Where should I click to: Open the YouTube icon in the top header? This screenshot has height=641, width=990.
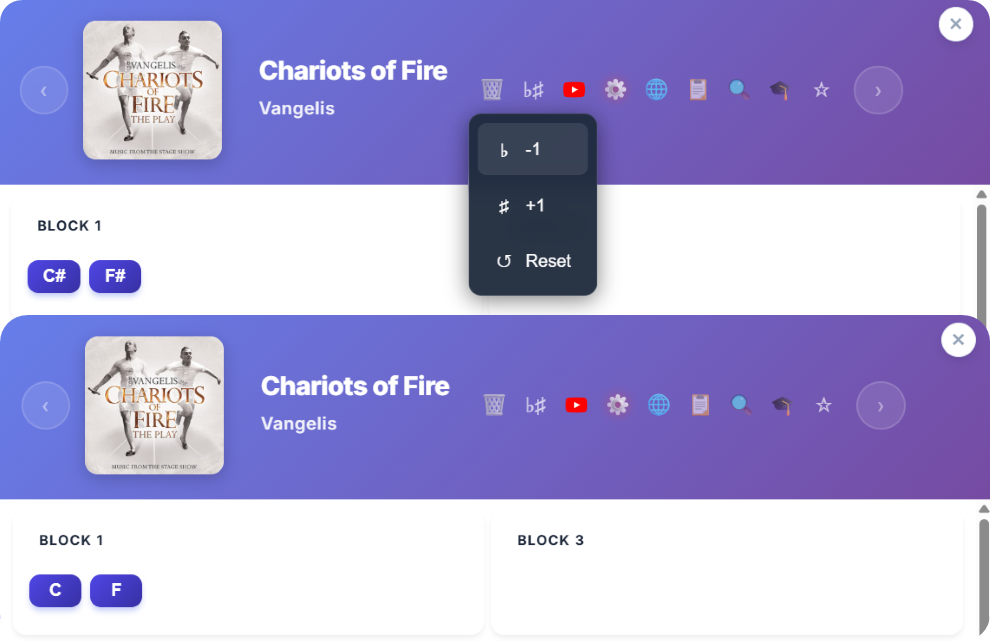[x=574, y=90]
